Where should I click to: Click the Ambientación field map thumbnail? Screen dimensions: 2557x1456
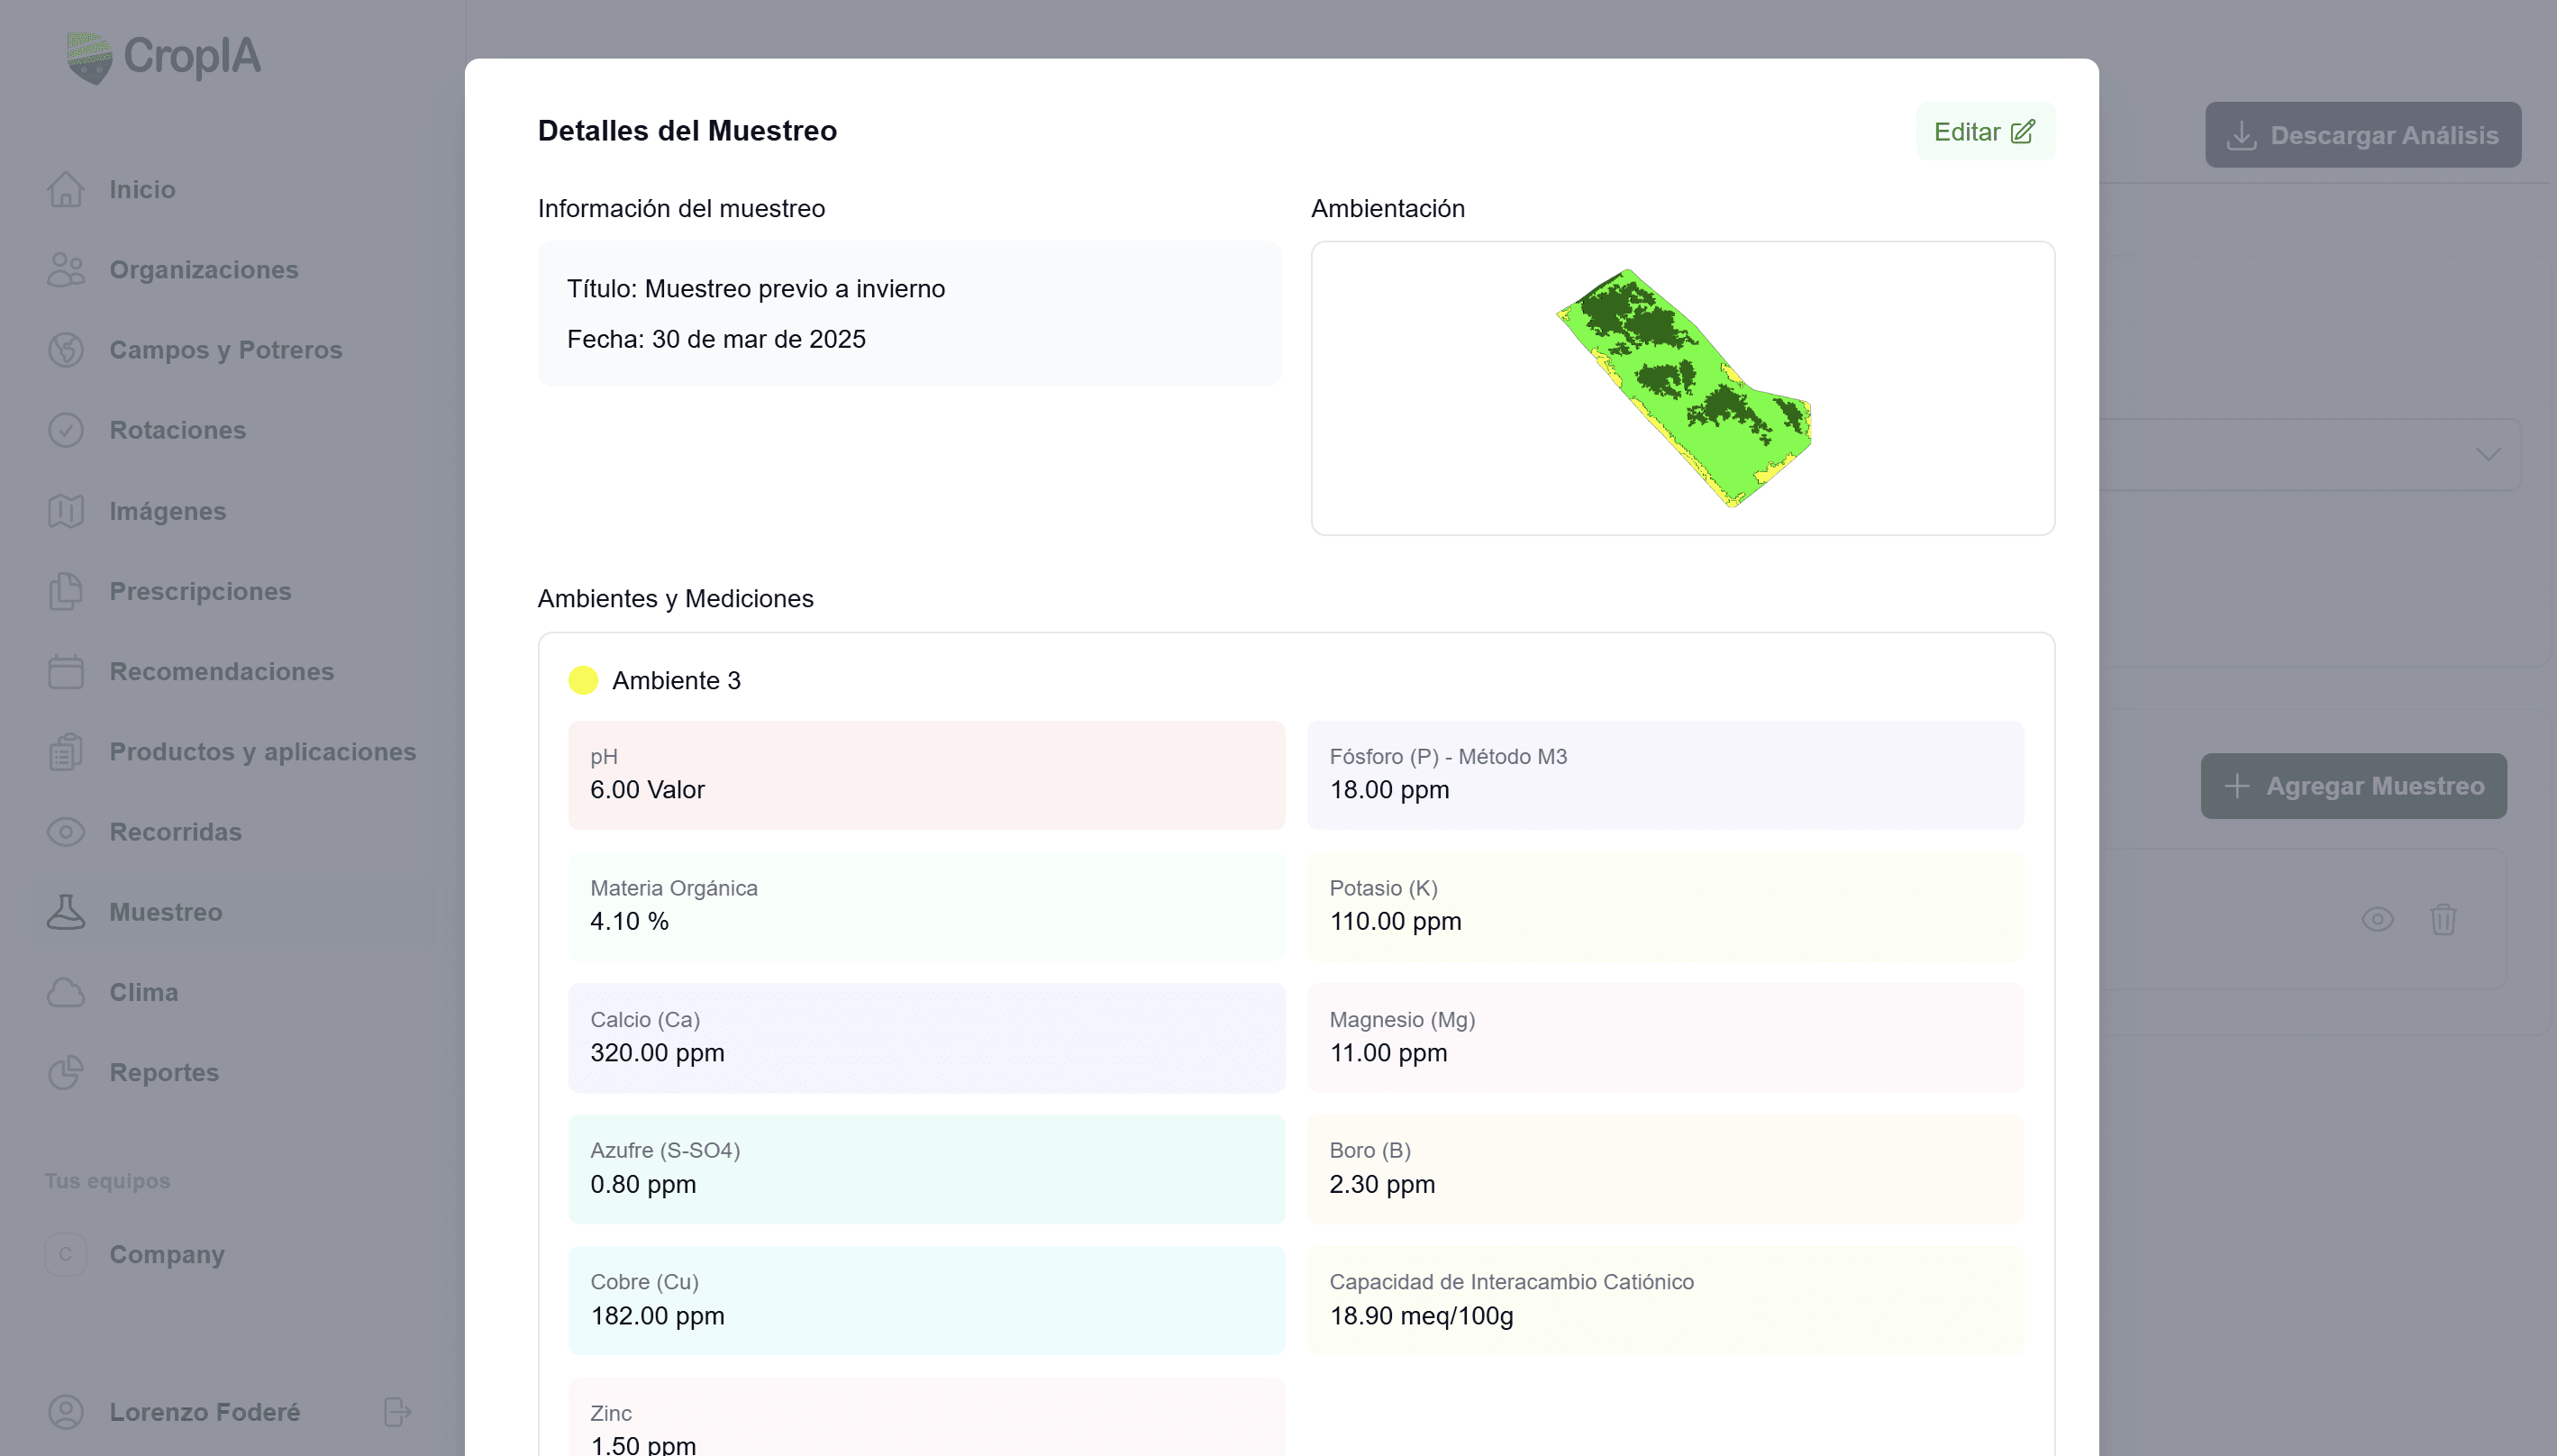(1683, 388)
